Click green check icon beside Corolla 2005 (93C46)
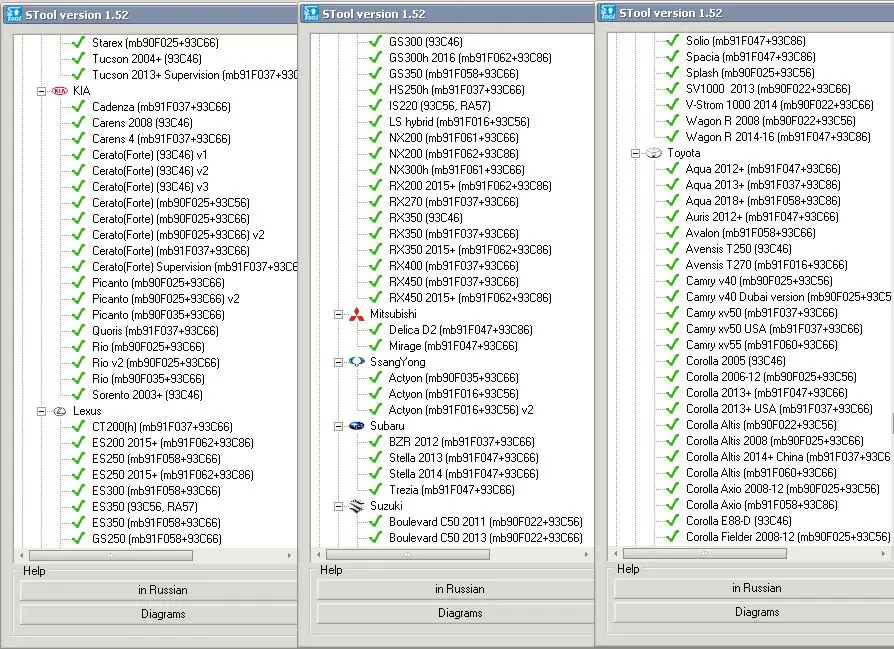The width and height of the screenshot is (894, 649). point(673,360)
